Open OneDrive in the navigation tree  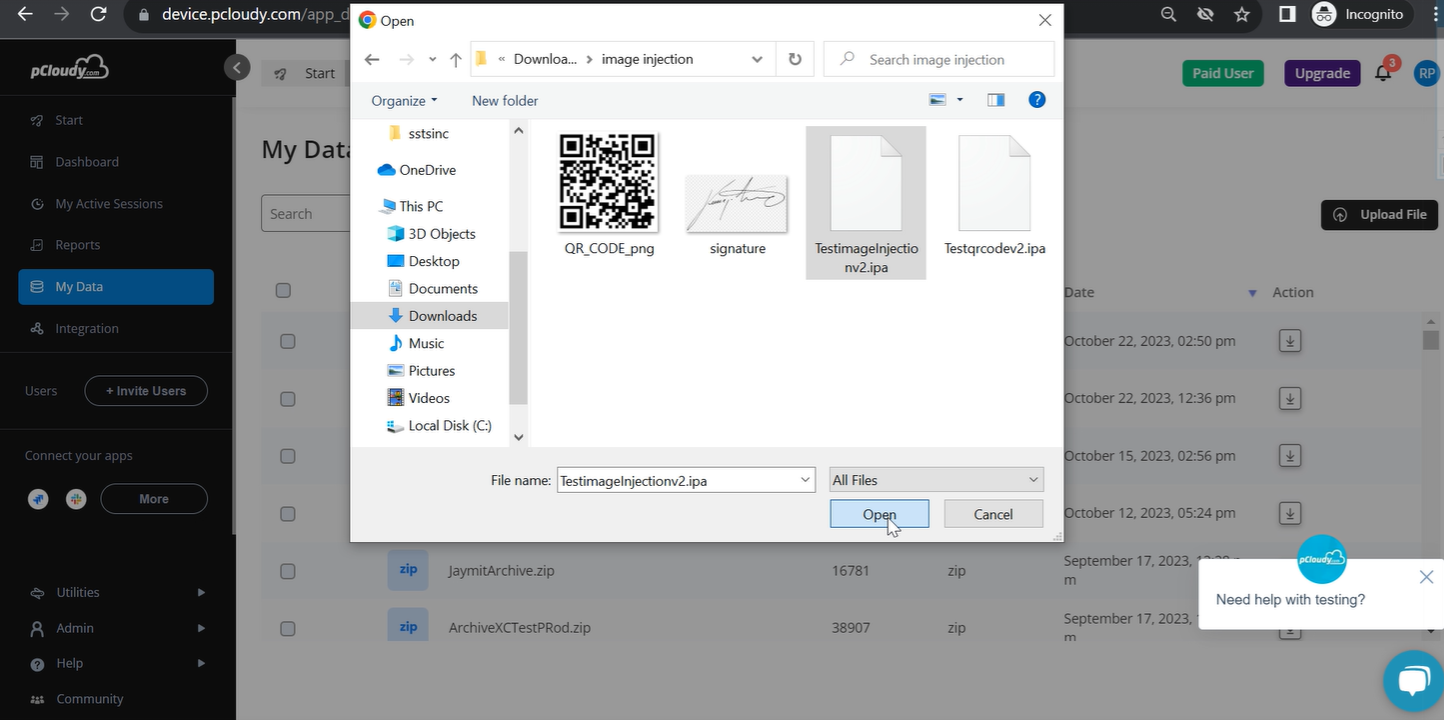click(417, 170)
